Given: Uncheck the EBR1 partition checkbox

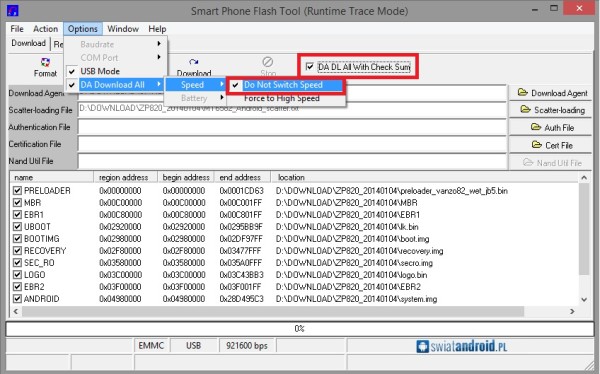Looking at the screenshot, I should click(17, 214).
